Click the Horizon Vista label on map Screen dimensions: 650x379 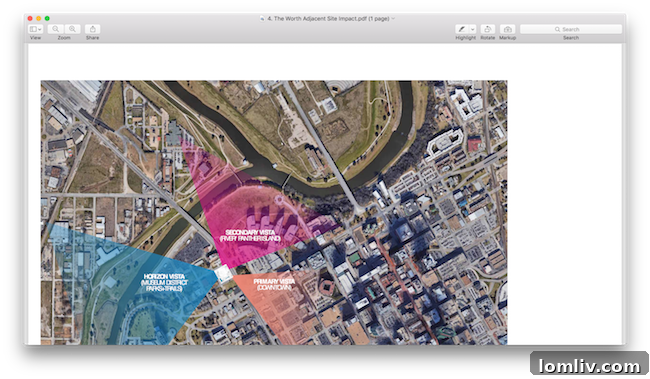coord(164,282)
